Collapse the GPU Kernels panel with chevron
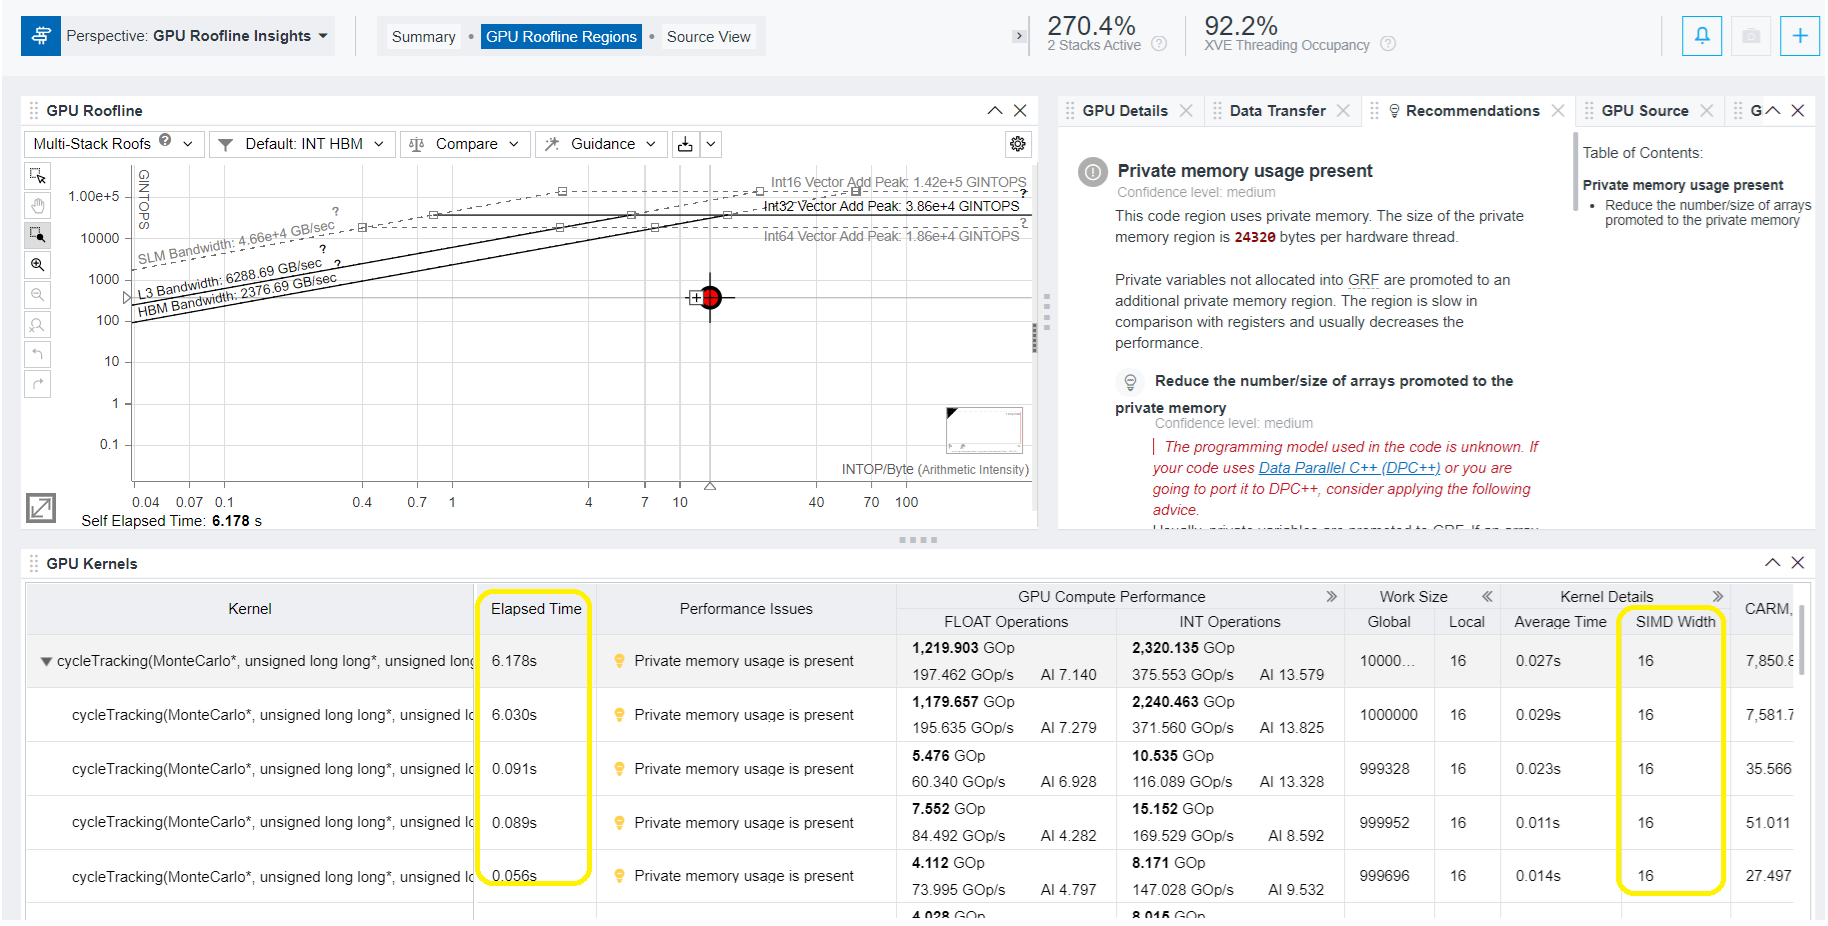 1772,563
